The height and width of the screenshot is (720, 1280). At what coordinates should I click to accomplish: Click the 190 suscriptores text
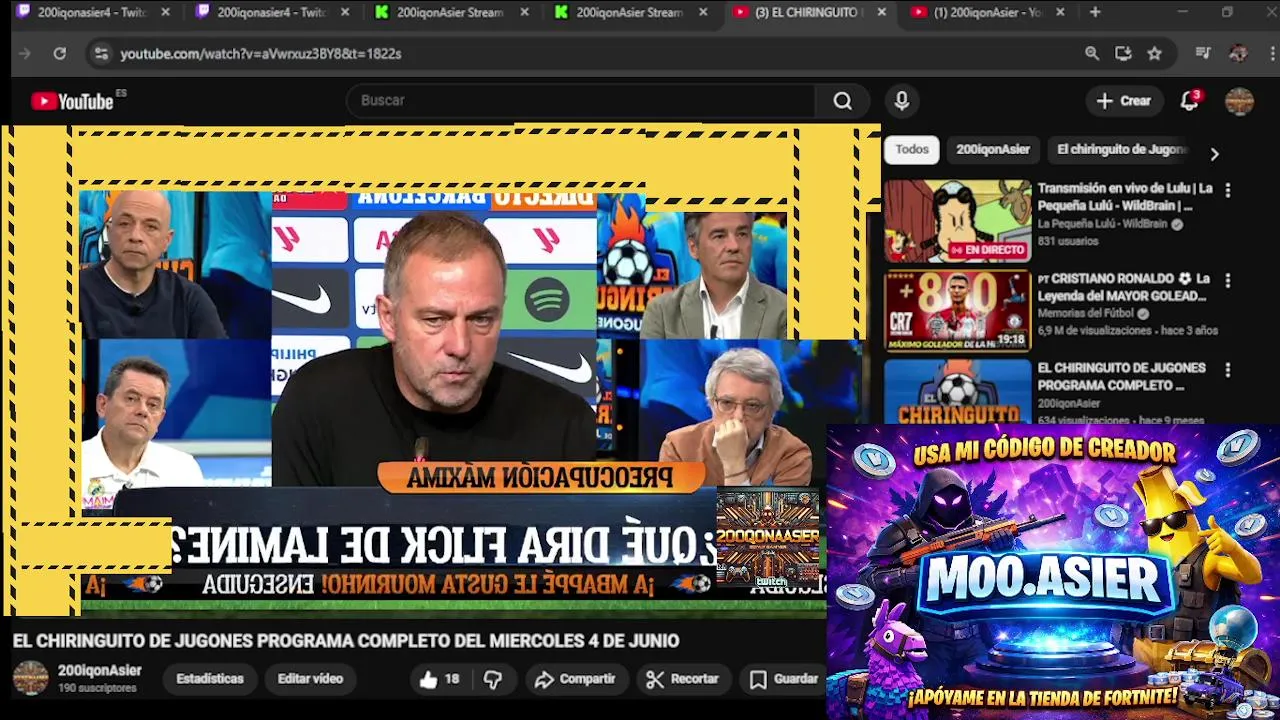point(97,688)
